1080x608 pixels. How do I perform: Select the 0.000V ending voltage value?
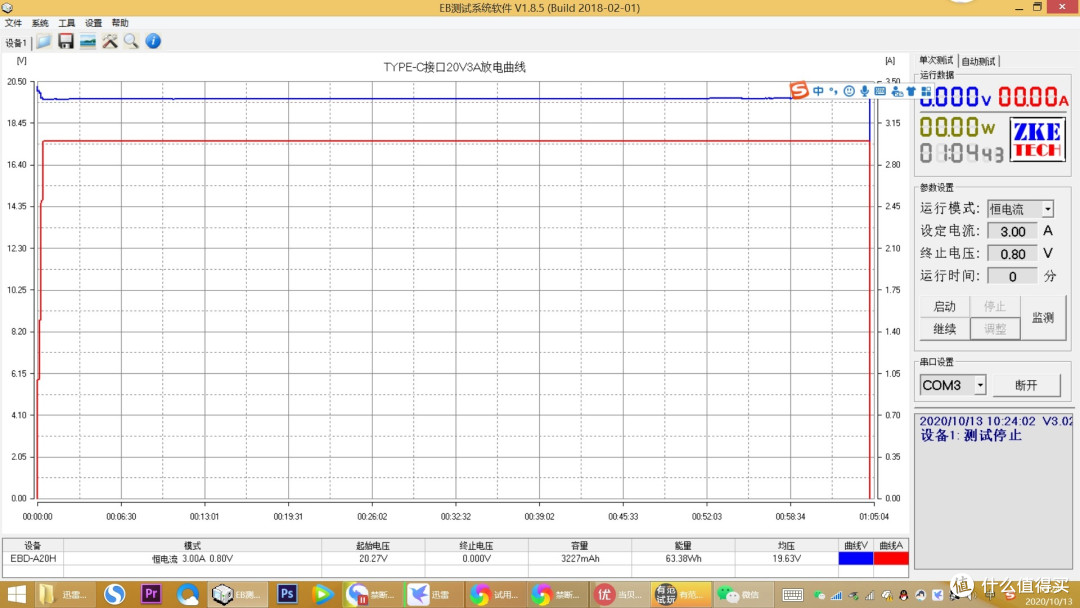pyautogui.click(x=477, y=558)
